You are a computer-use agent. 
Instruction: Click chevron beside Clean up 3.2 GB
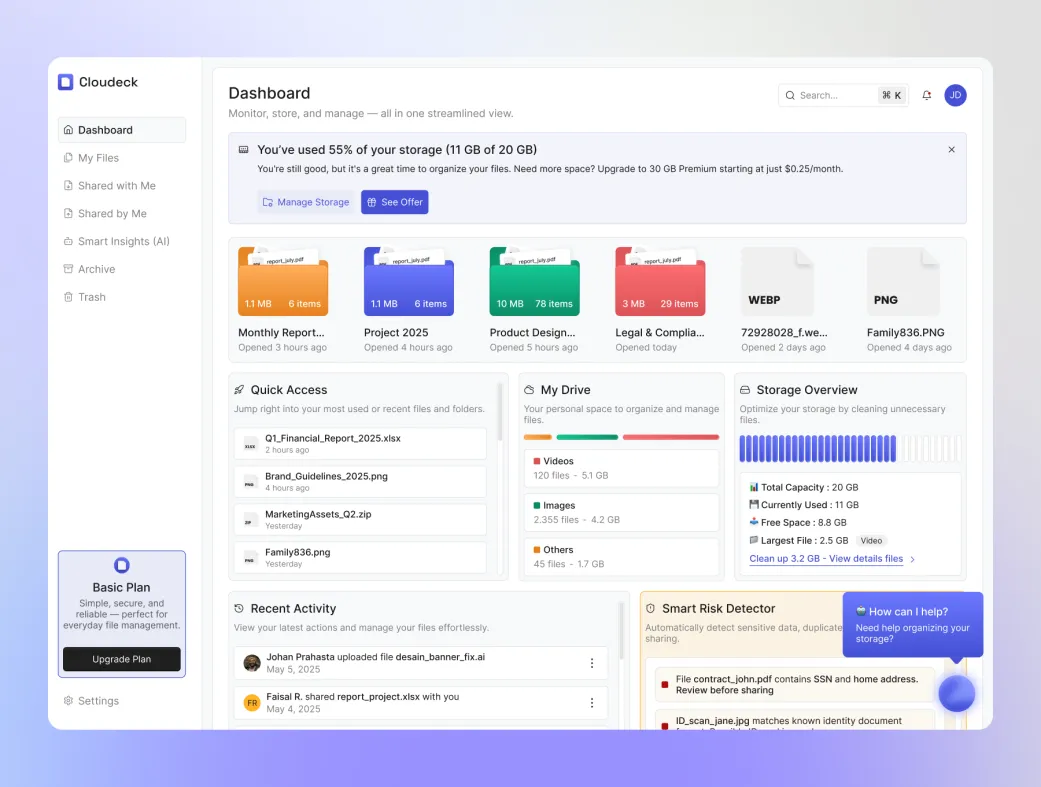[x=912, y=560]
